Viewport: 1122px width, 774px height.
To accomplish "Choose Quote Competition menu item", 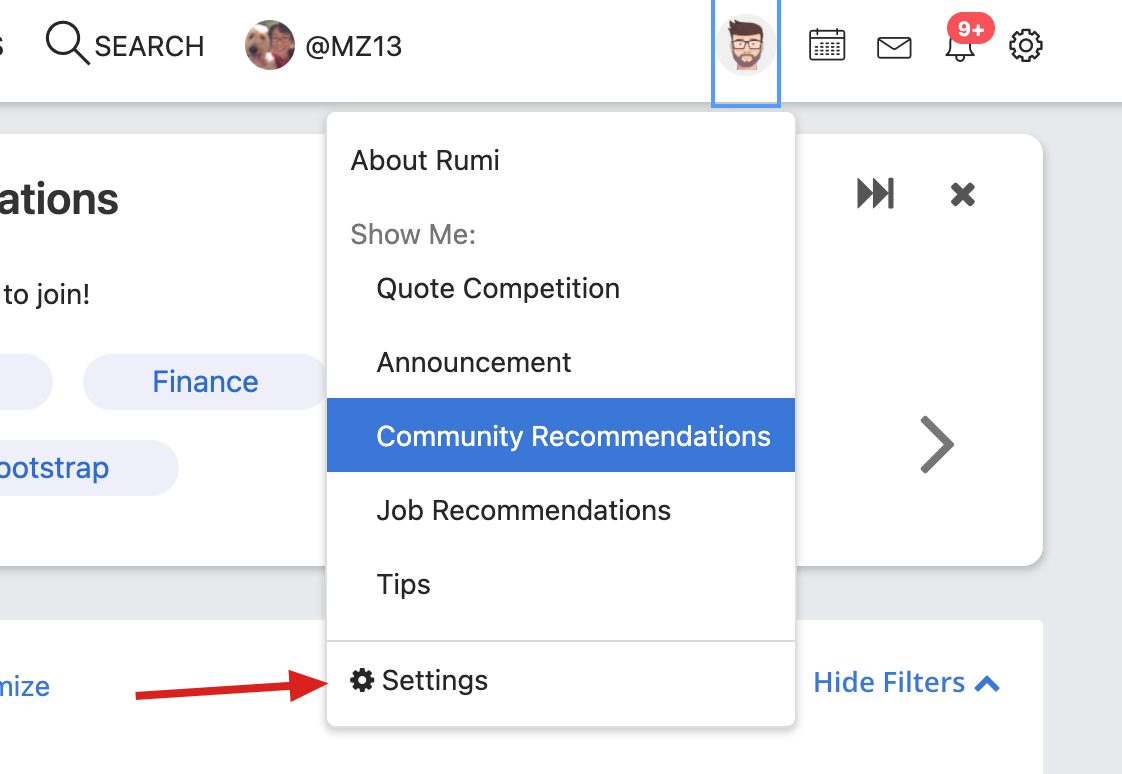I will pos(561,289).
